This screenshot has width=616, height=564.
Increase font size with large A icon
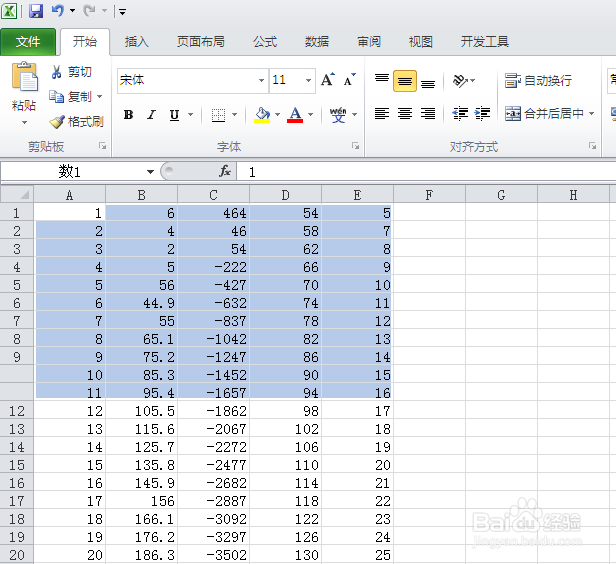point(328,80)
